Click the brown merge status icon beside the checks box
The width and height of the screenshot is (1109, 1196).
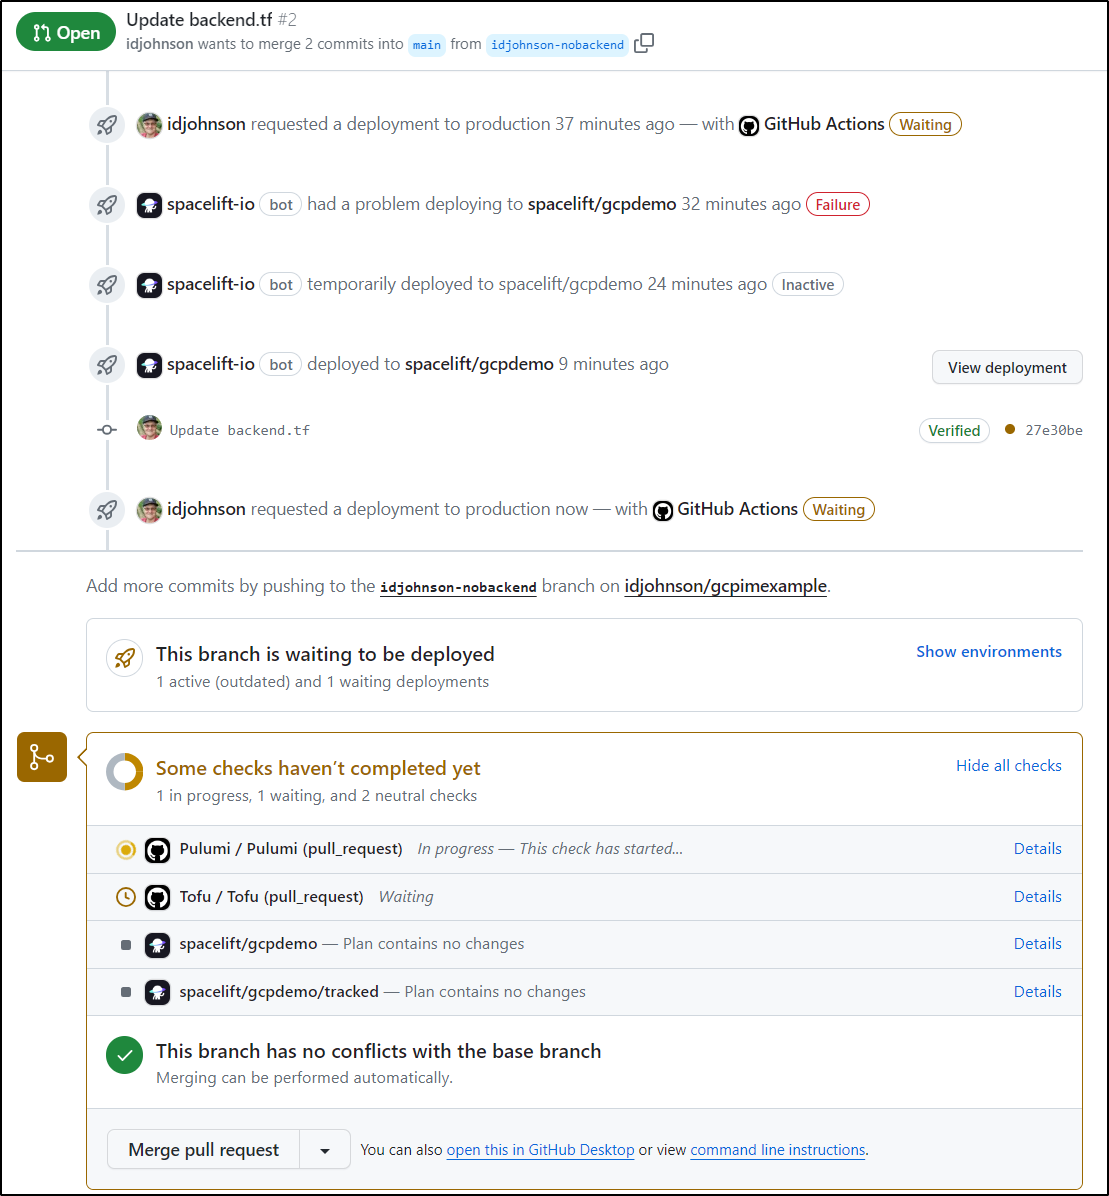[x=42, y=757]
